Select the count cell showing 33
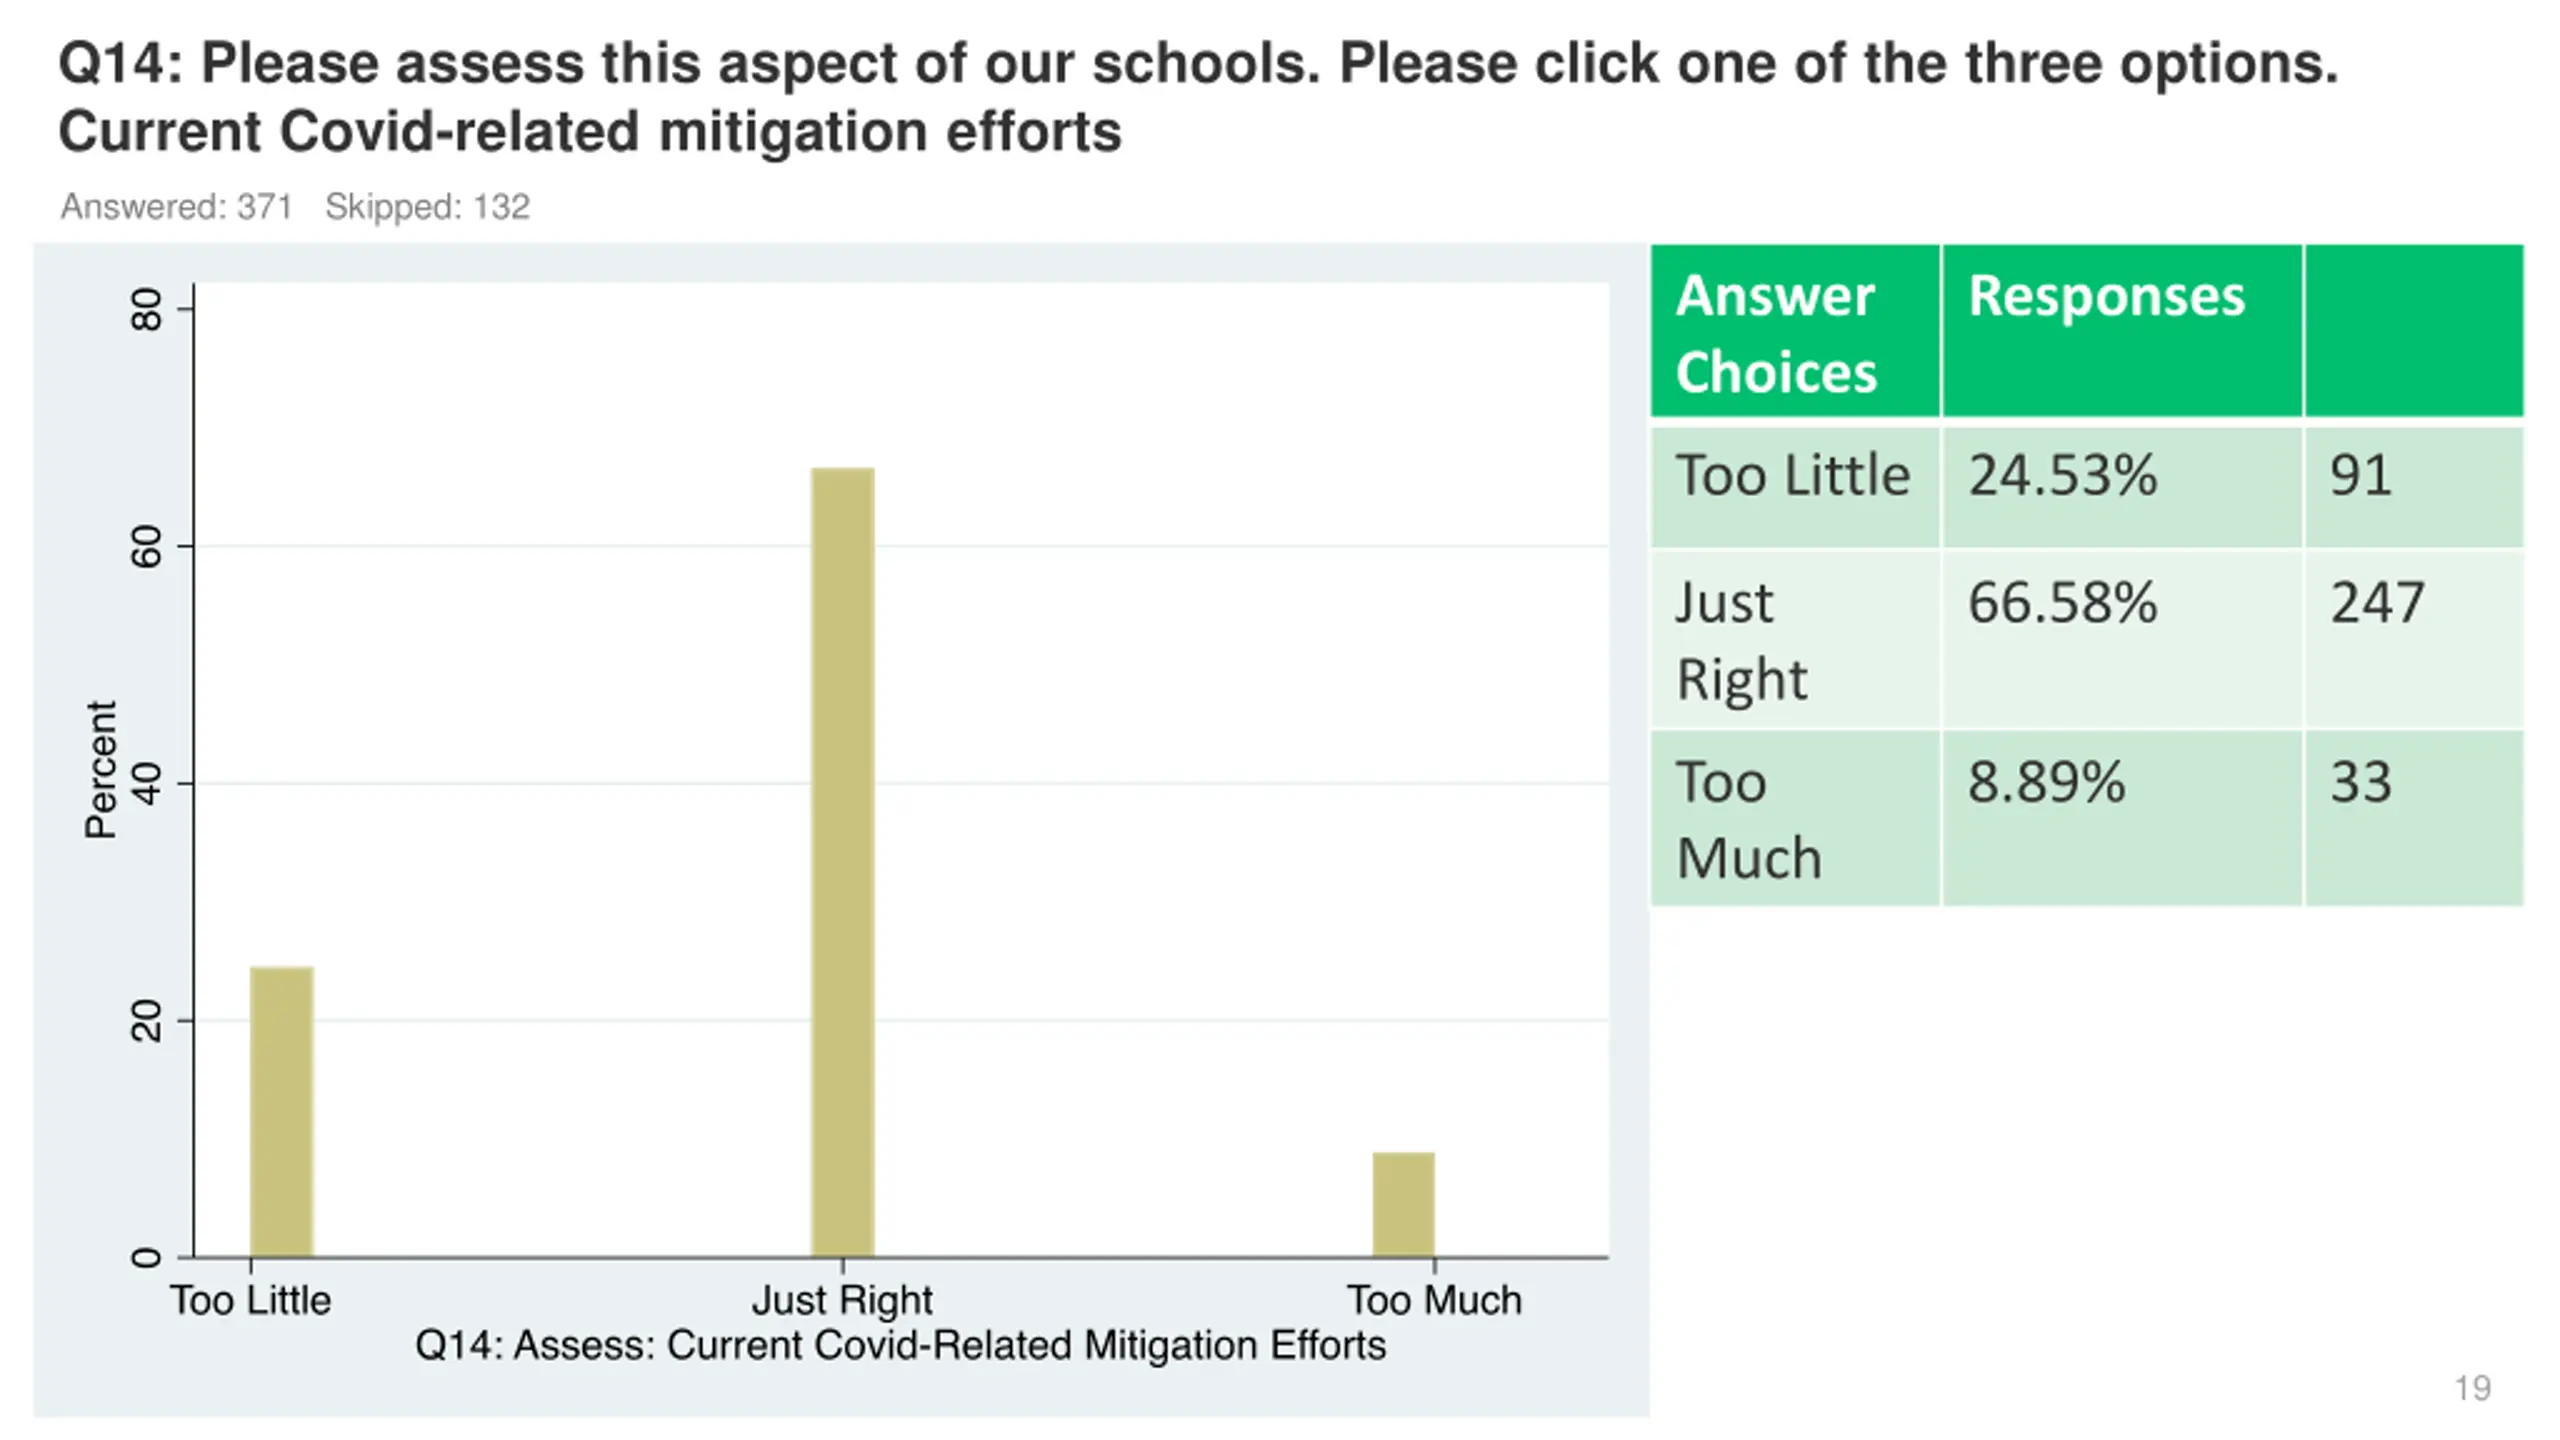 click(x=2414, y=818)
